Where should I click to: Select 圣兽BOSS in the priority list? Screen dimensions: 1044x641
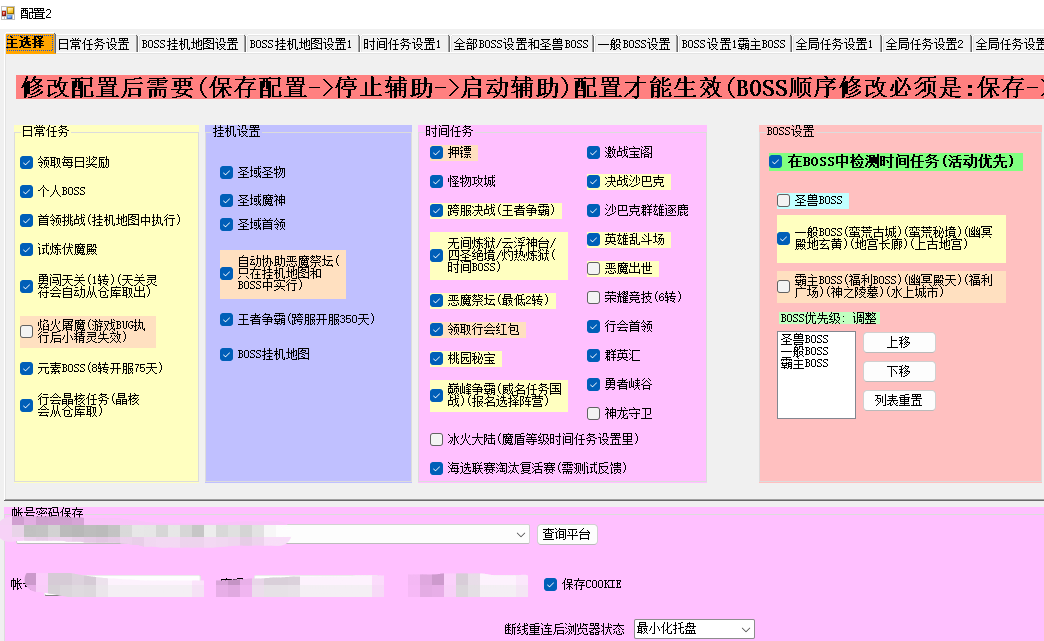(x=805, y=339)
